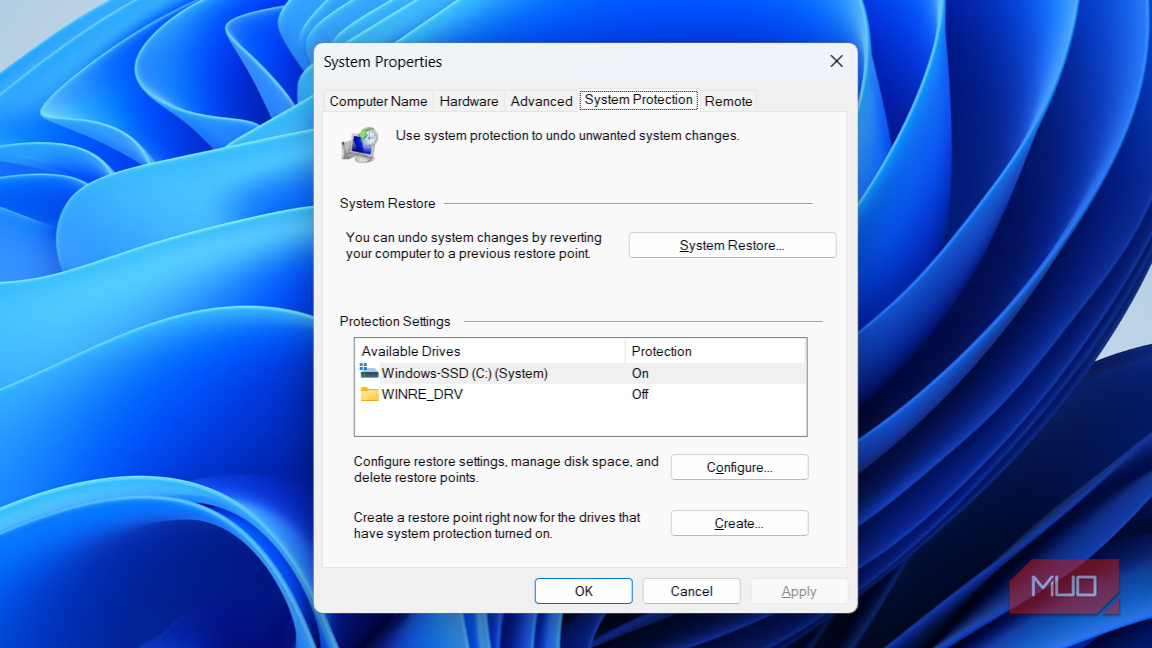Click the WINRE_DRV folder icon

pyautogui.click(x=369, y=395)
